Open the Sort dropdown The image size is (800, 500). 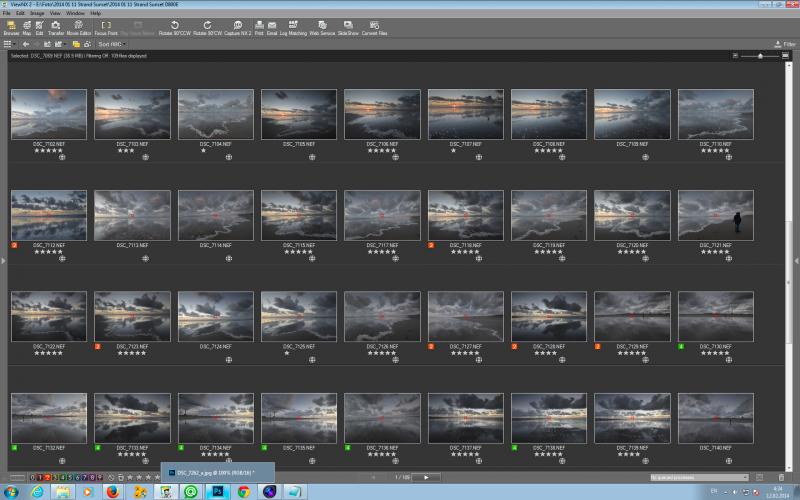(112, 44)
